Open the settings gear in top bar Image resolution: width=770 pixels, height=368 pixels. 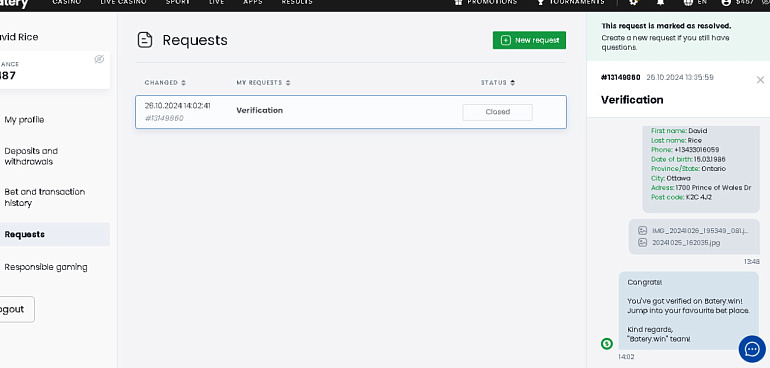(634, 2)
